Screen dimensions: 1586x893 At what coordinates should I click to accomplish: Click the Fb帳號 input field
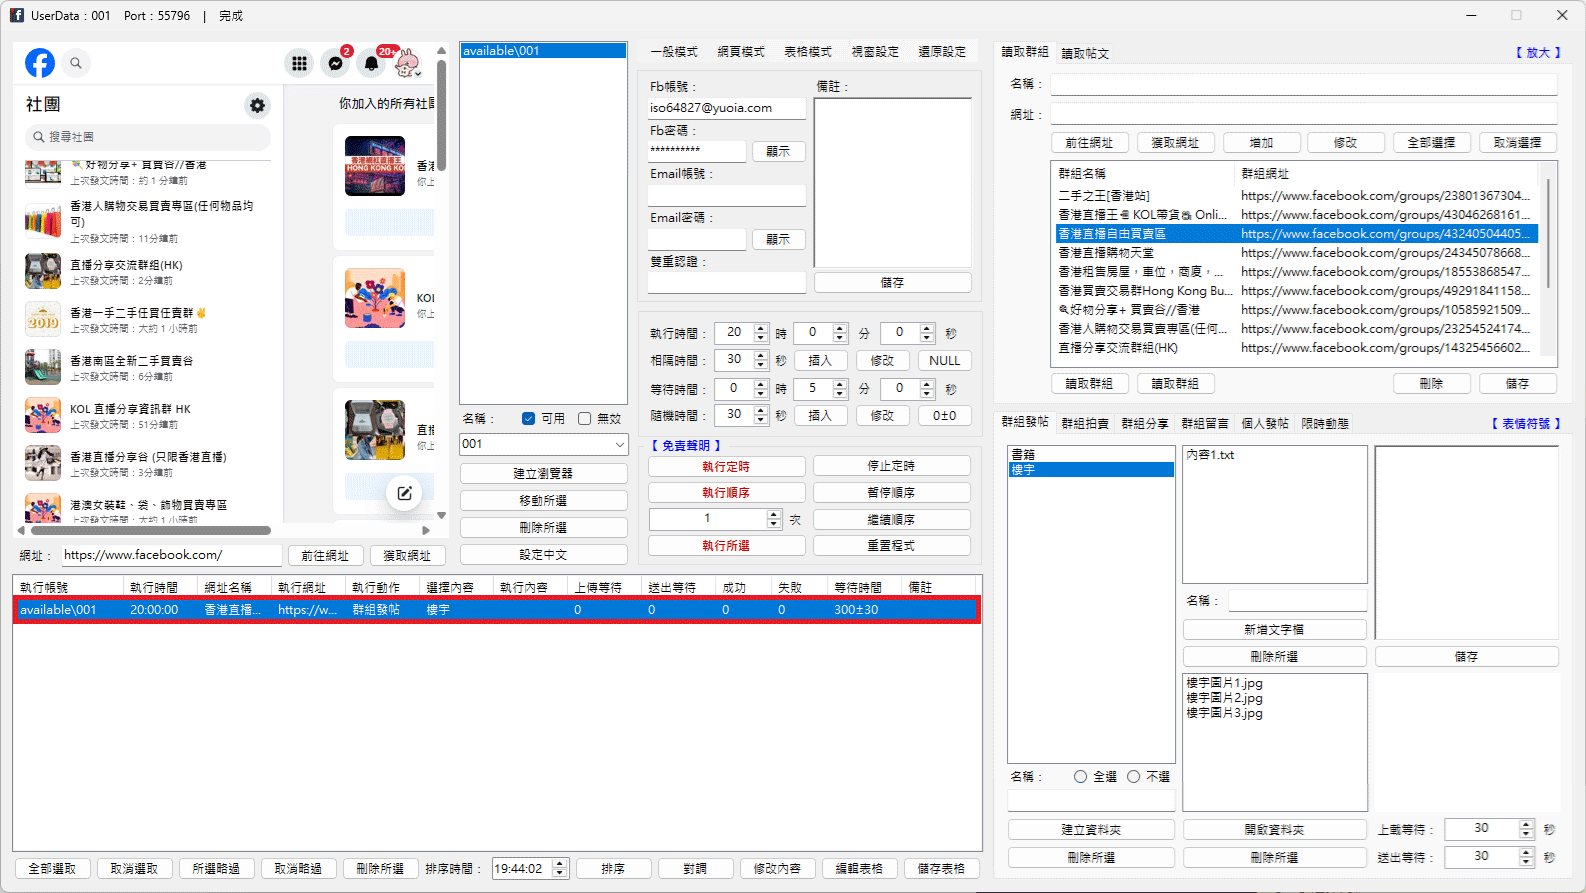(727, 108)
